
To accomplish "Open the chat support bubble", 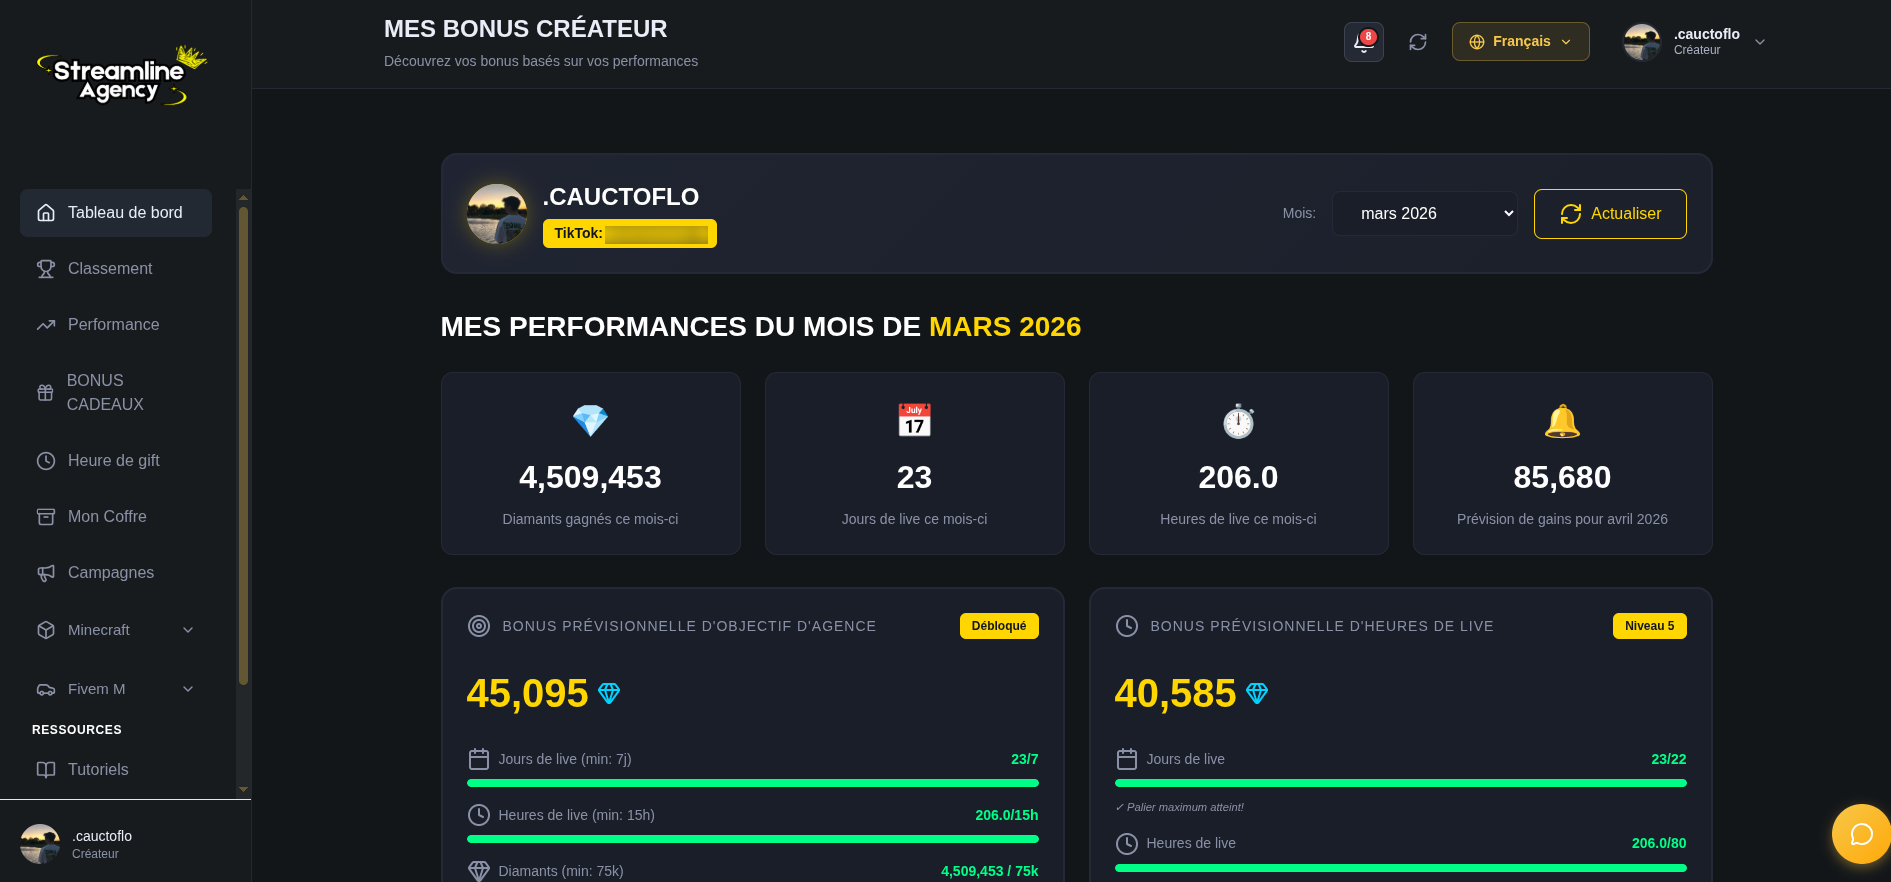I will click(x=1860, y=833).
